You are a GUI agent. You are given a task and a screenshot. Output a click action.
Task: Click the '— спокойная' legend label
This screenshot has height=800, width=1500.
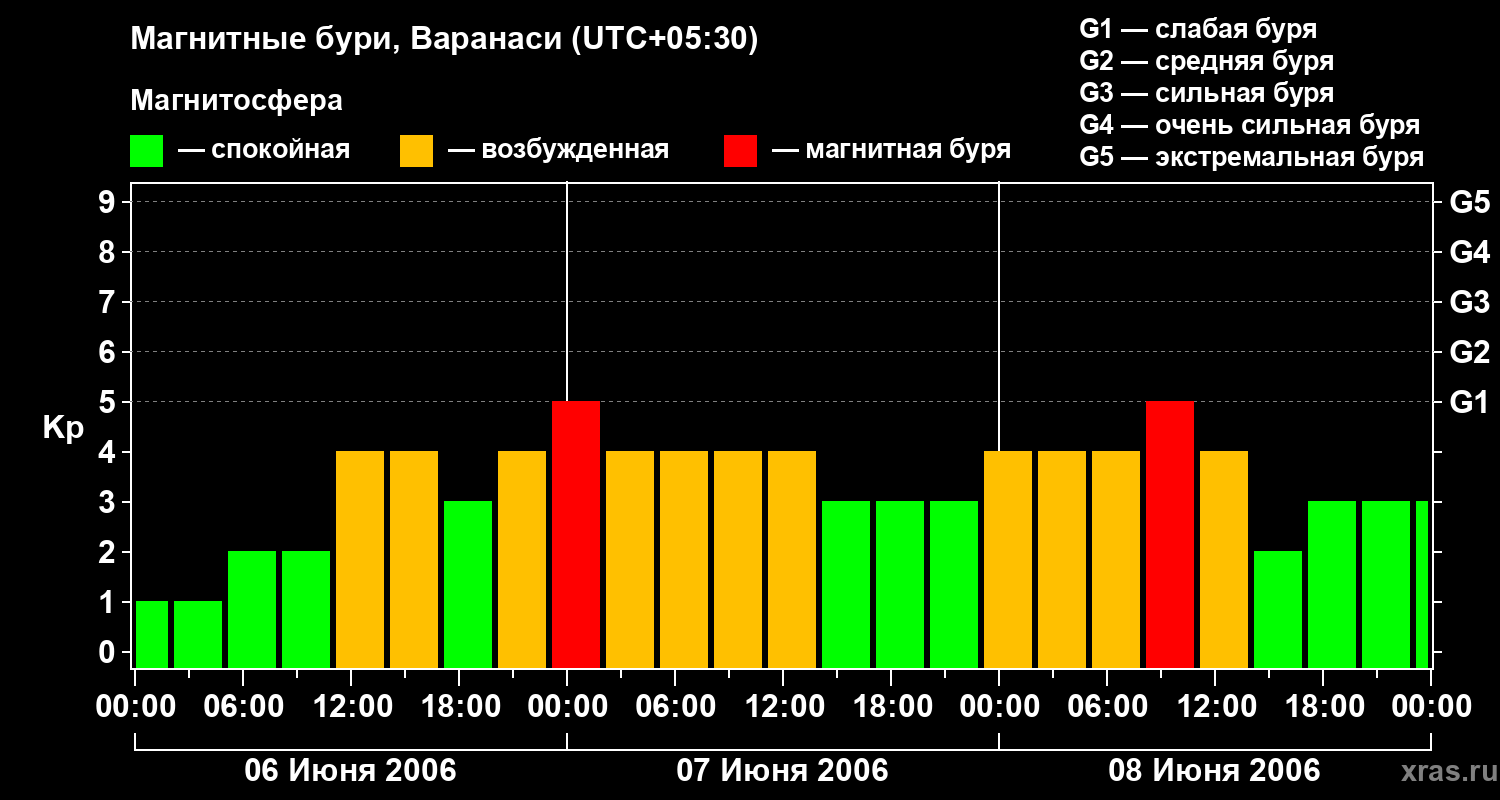(x=264, y=150)
